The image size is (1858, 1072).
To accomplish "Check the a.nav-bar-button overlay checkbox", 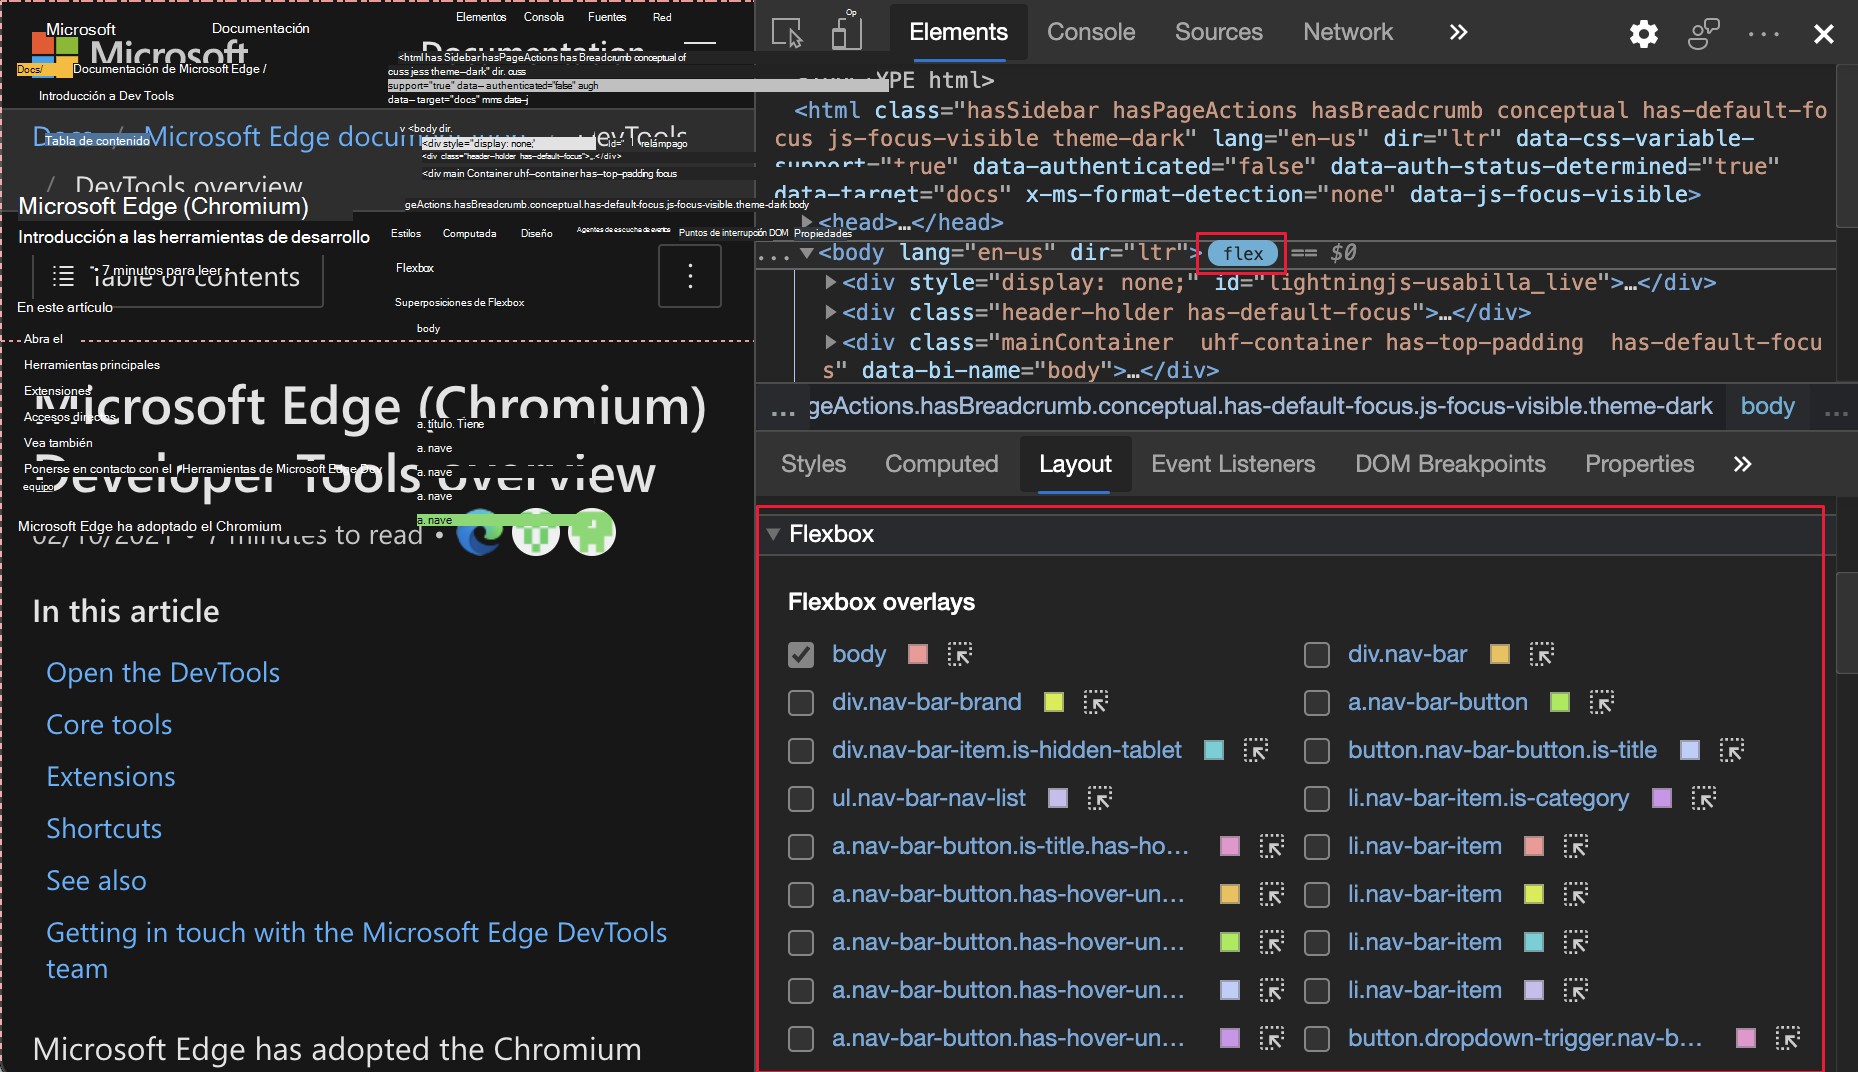I will click(1316, 703).
